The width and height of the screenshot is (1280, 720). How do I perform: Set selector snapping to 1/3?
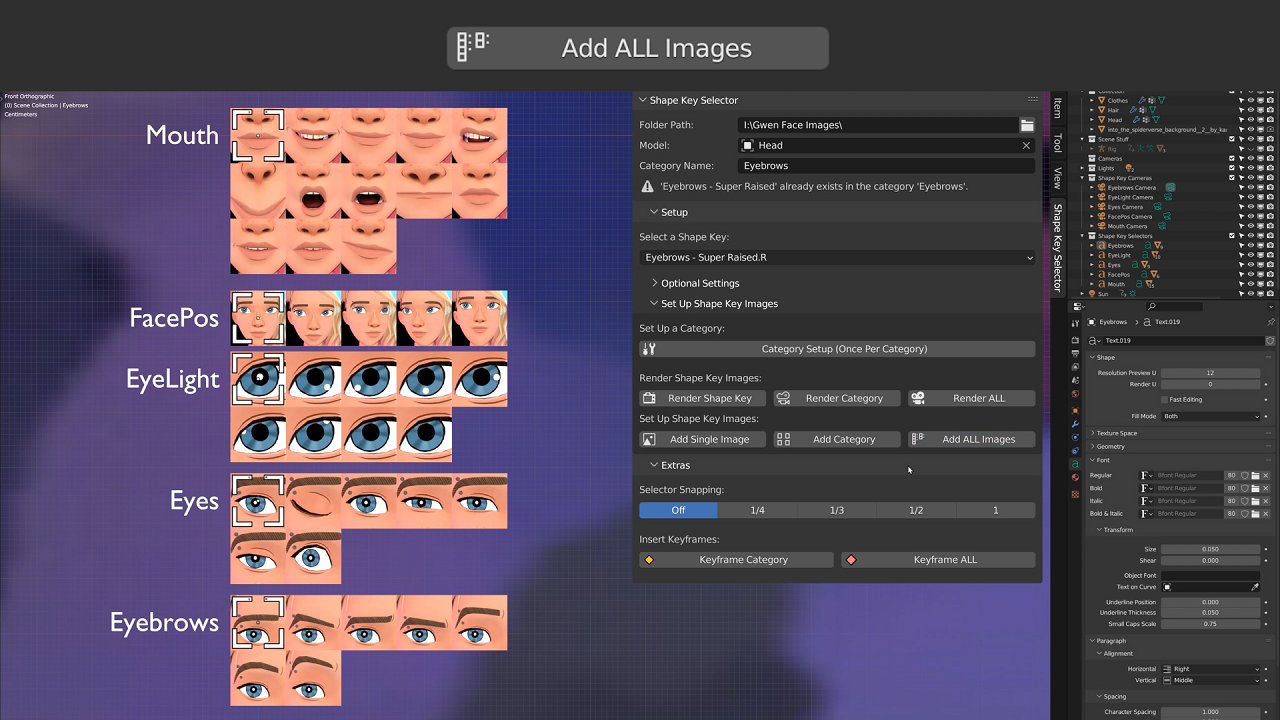837,510
